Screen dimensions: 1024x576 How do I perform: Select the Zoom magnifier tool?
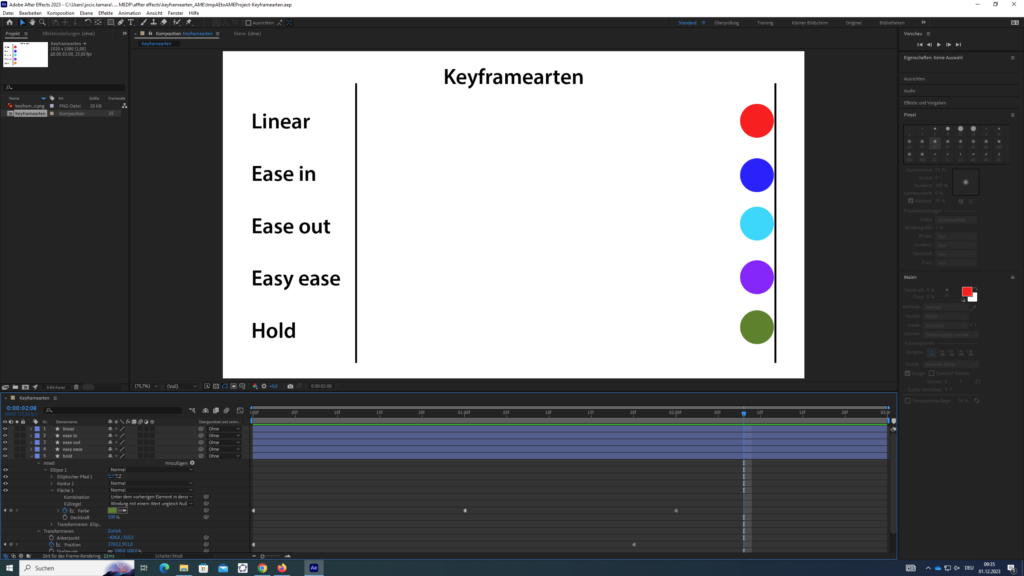[x=43, y=21]
